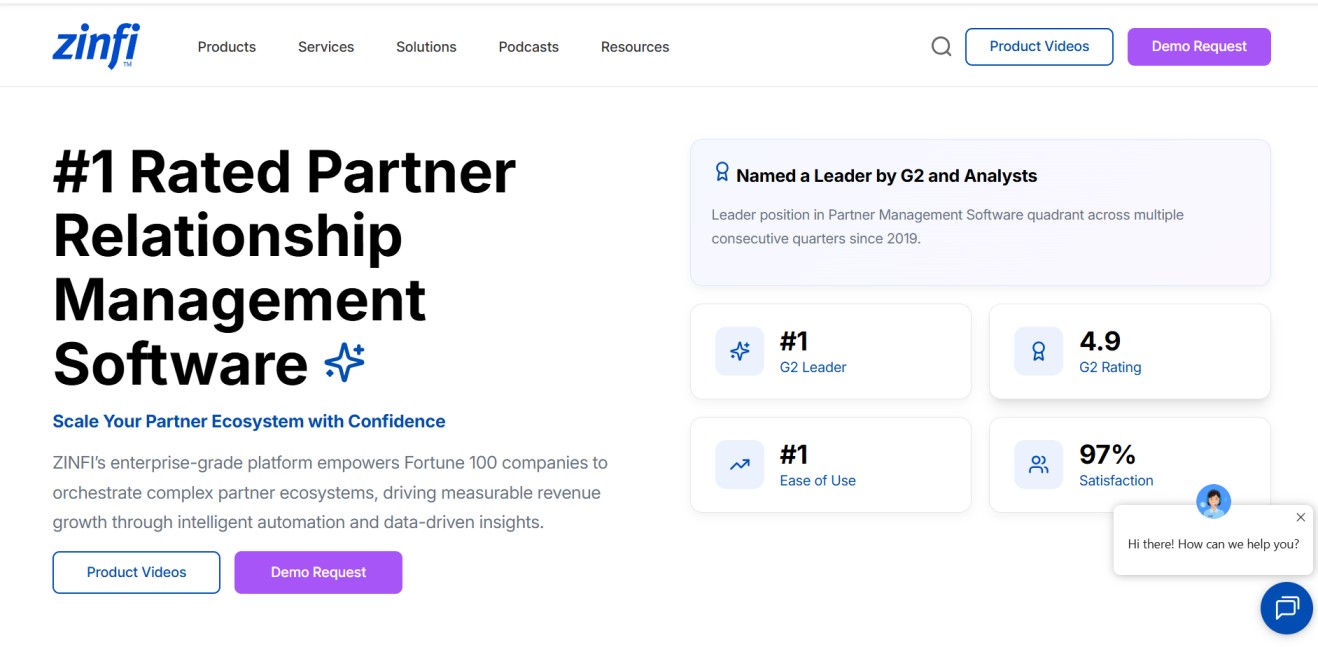This screenshot has height=647, width=1318.
Task: Click the G2 Leader label
Action: [x=813, y=367]
